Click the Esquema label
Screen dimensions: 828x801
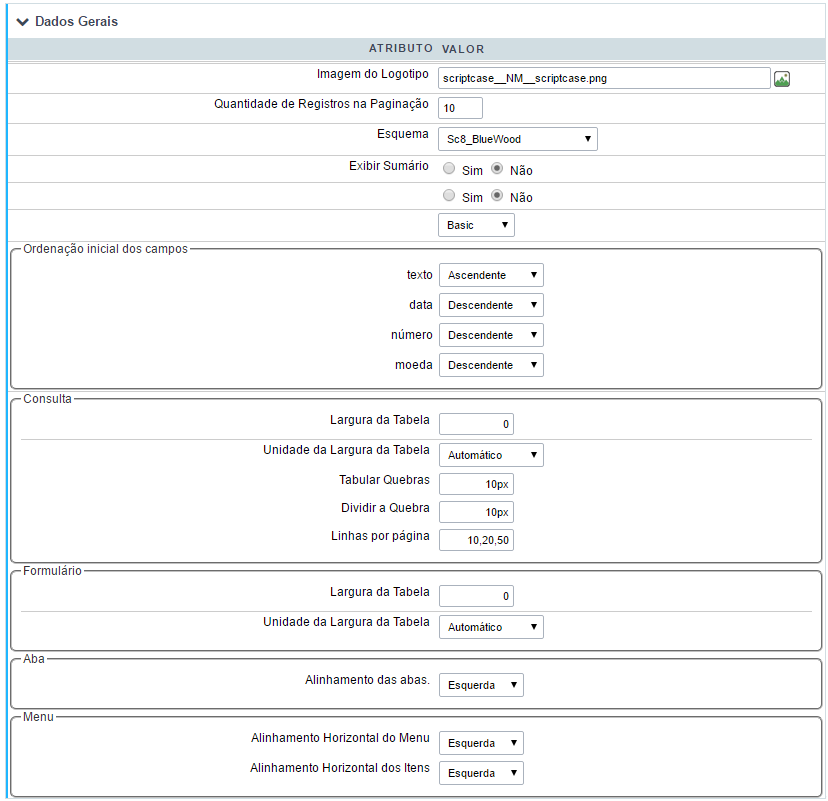pos(402,134)
